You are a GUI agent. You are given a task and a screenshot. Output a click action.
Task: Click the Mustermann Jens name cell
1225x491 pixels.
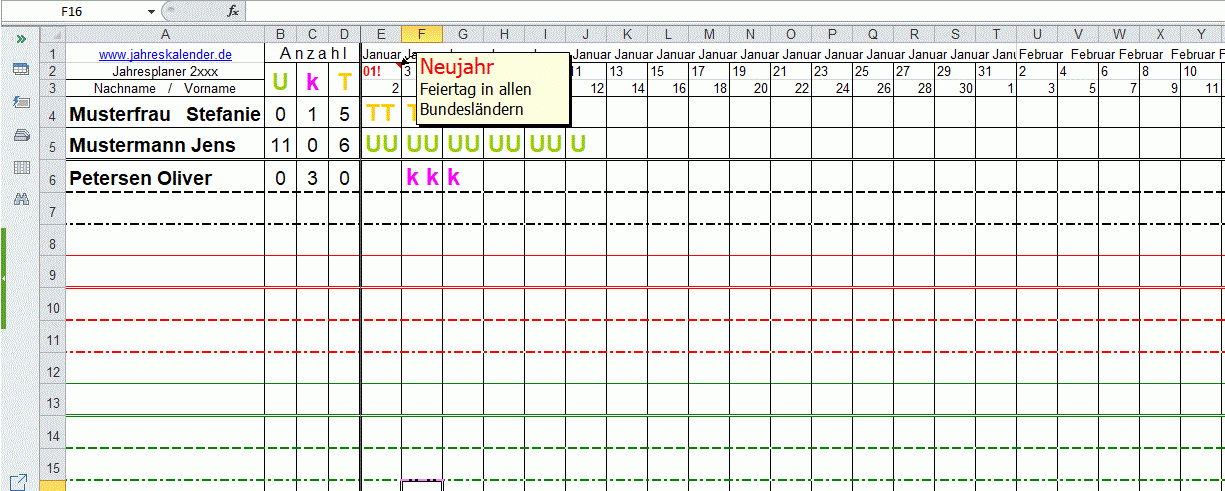[x=165, y=145]
